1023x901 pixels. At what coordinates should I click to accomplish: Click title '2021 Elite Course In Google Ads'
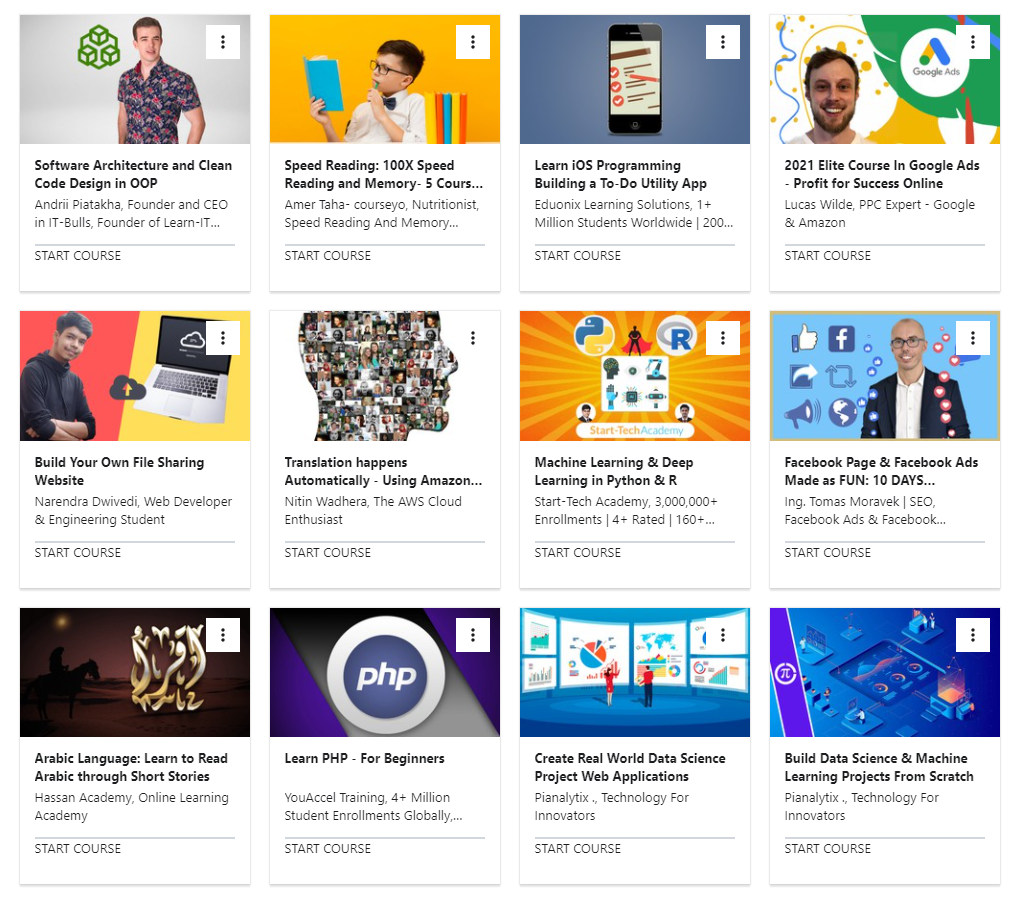(x=882, y=175)
